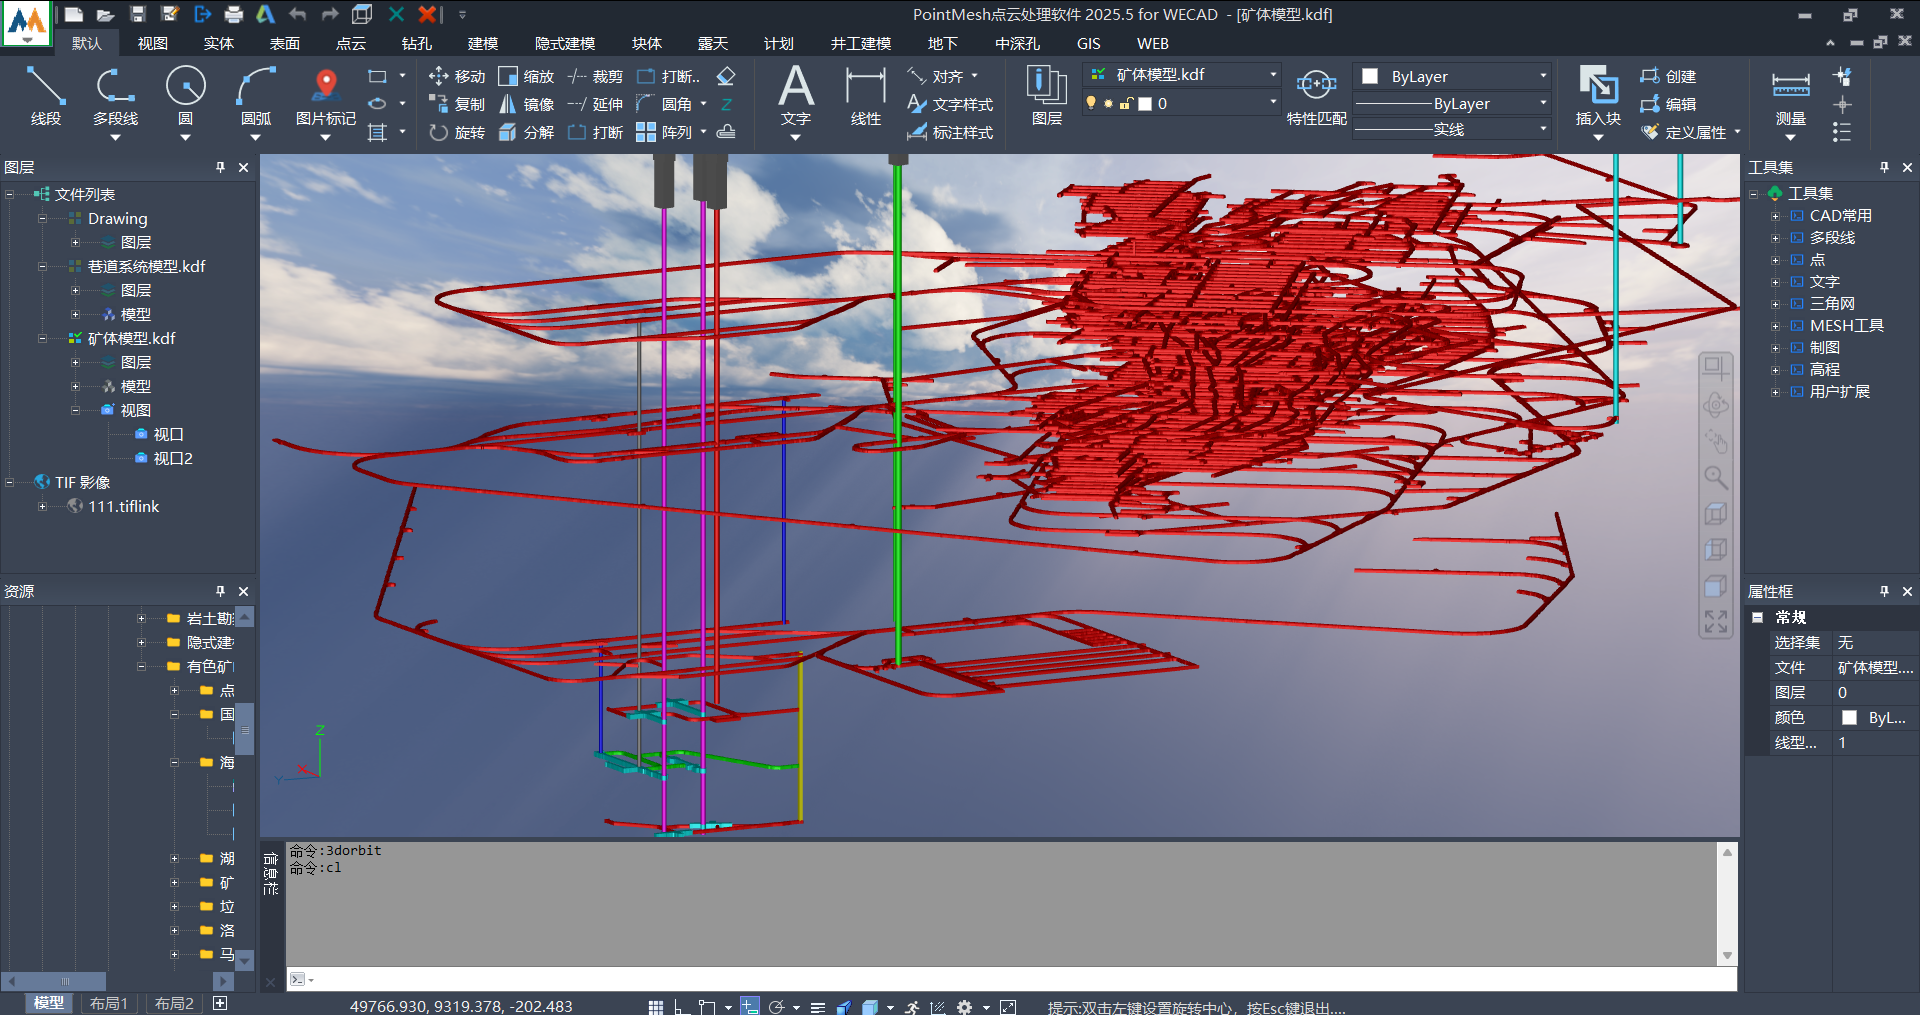Toggle the layer lock icon in ribbon
Viewport: 1920px width, 1015px height.
click(x=1126, y=103)
